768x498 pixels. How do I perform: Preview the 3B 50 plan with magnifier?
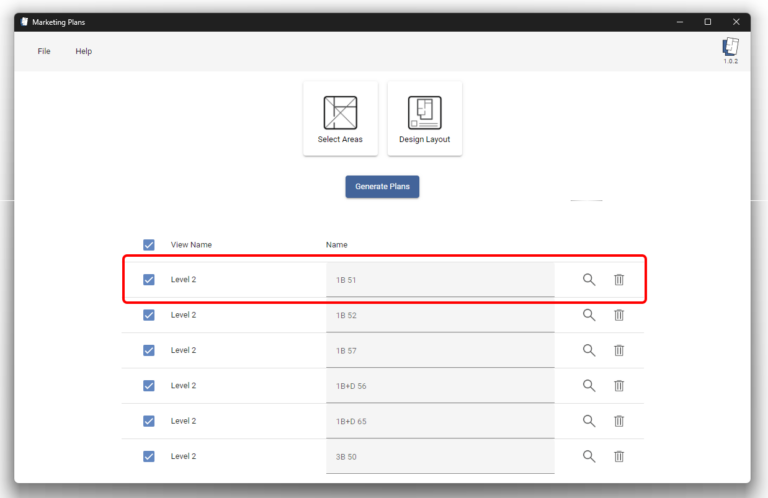coord(589,456)
